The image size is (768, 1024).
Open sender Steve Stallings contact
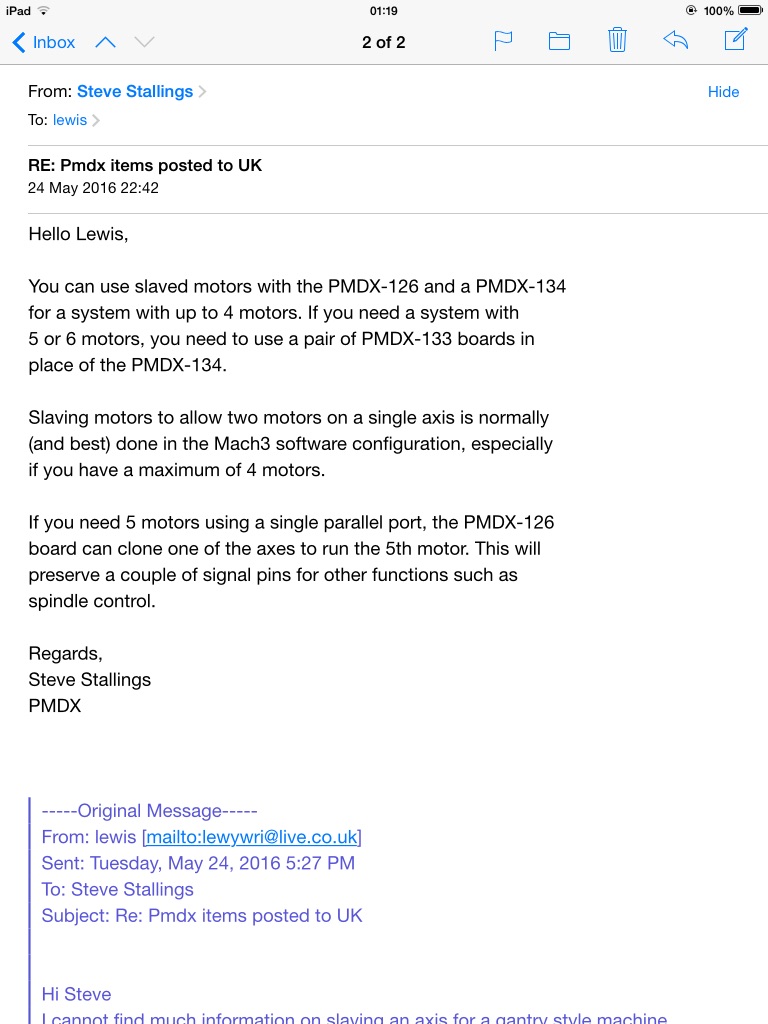tap(134, 92)
